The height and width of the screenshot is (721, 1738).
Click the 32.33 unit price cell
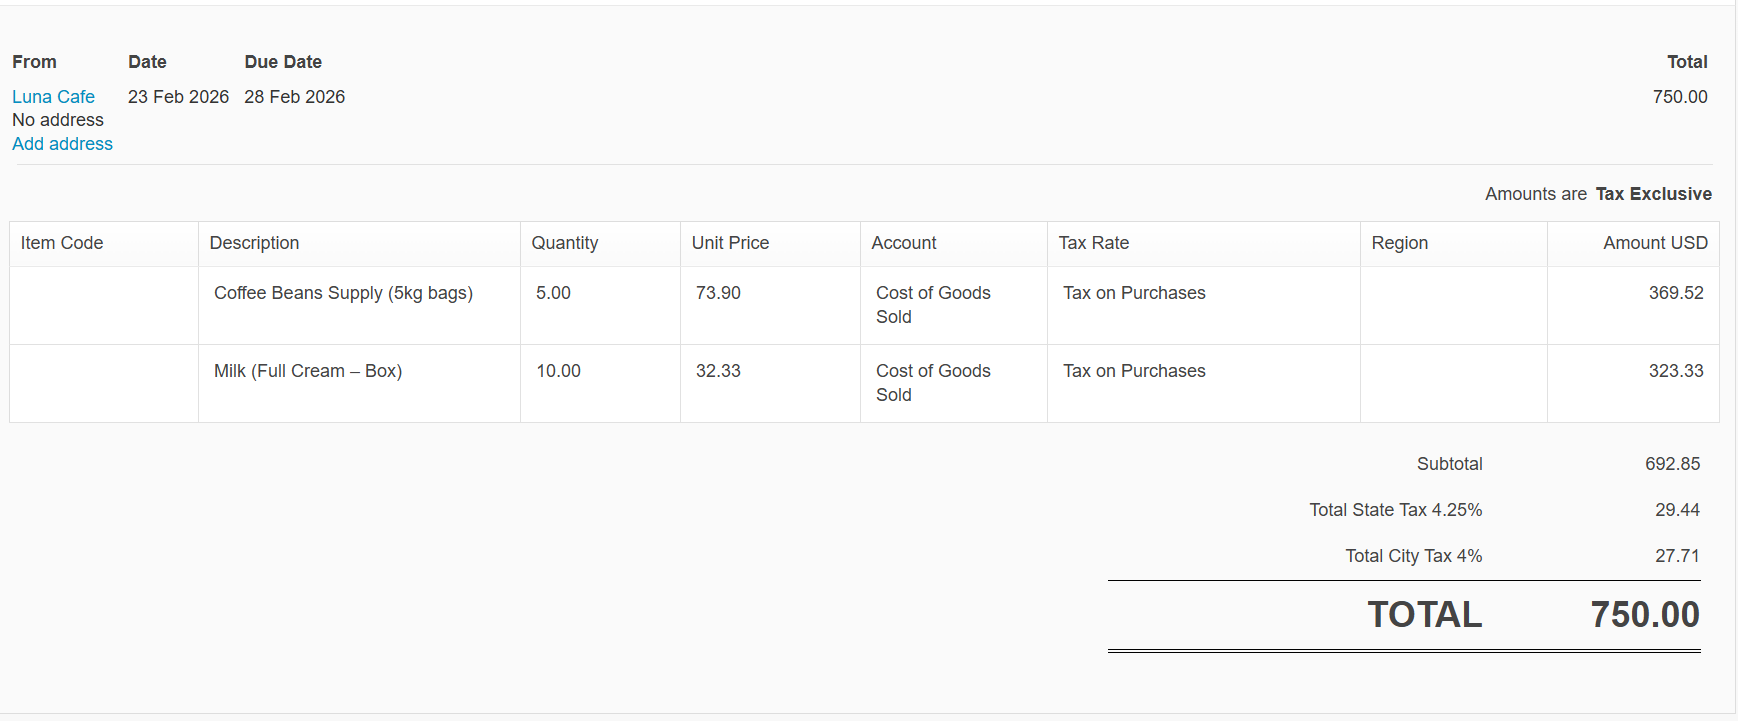click(x=718, y=371)
